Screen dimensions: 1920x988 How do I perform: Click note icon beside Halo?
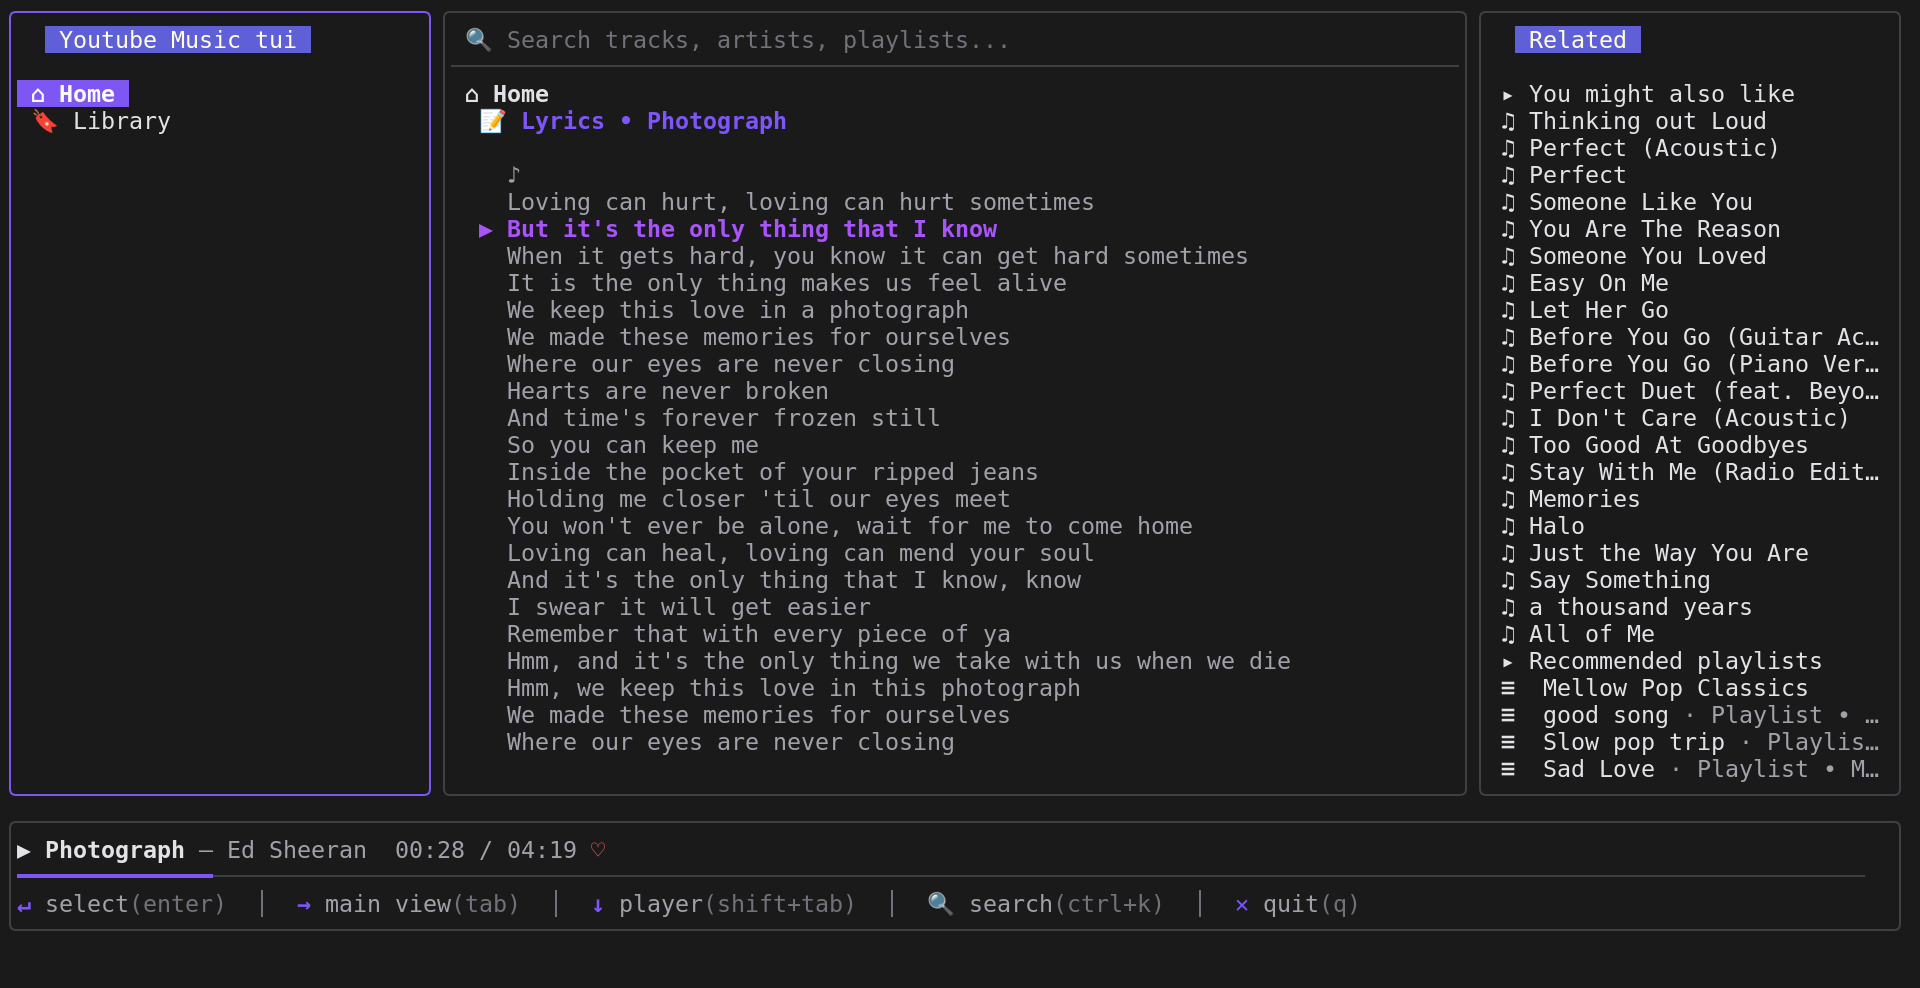pos(1508,526)
